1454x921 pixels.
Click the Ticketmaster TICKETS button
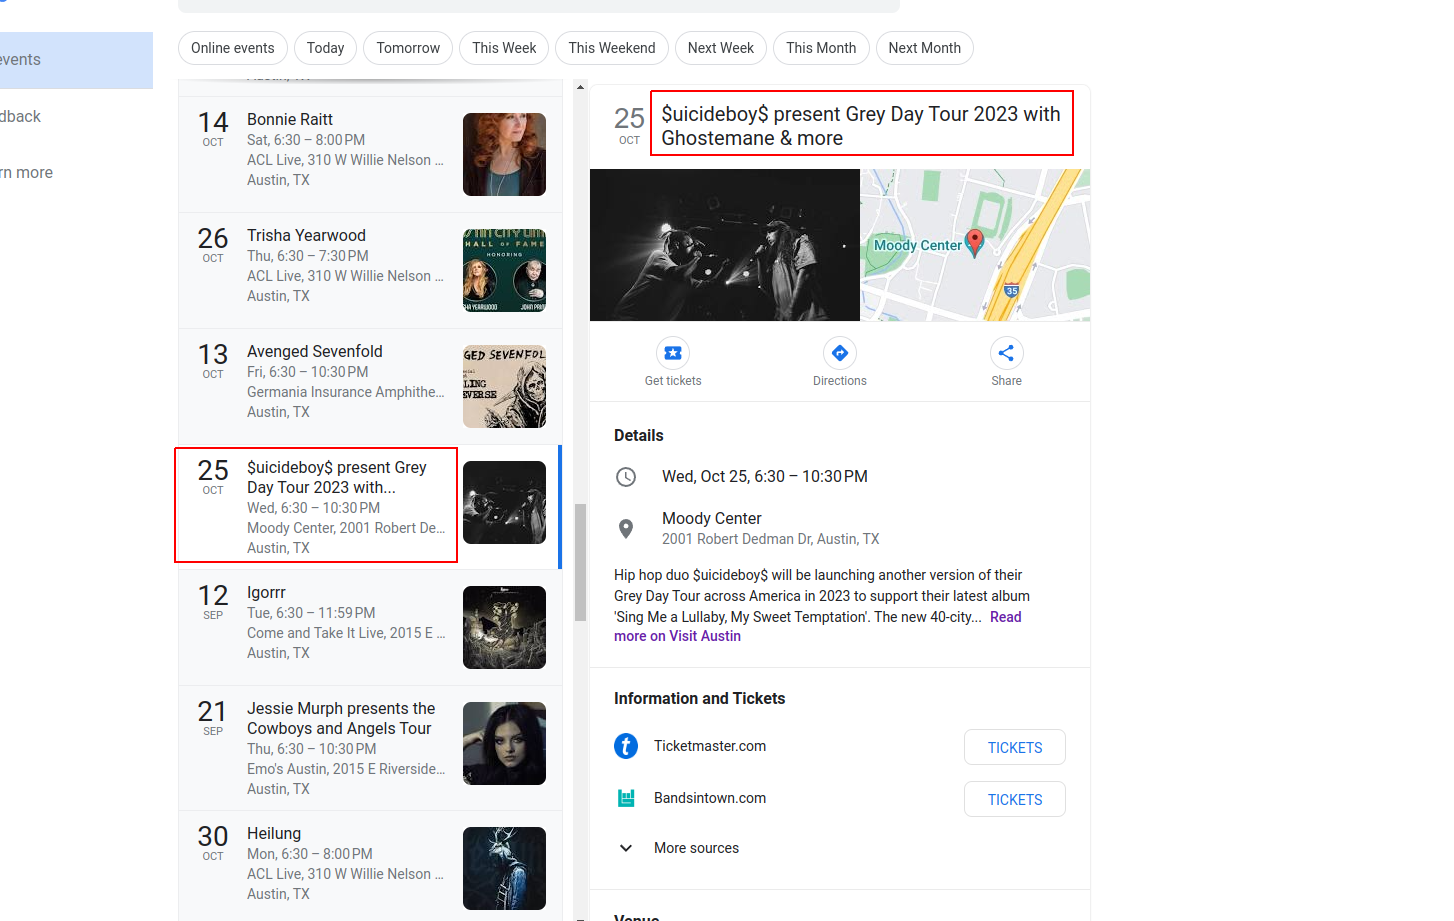point(1014,746)
